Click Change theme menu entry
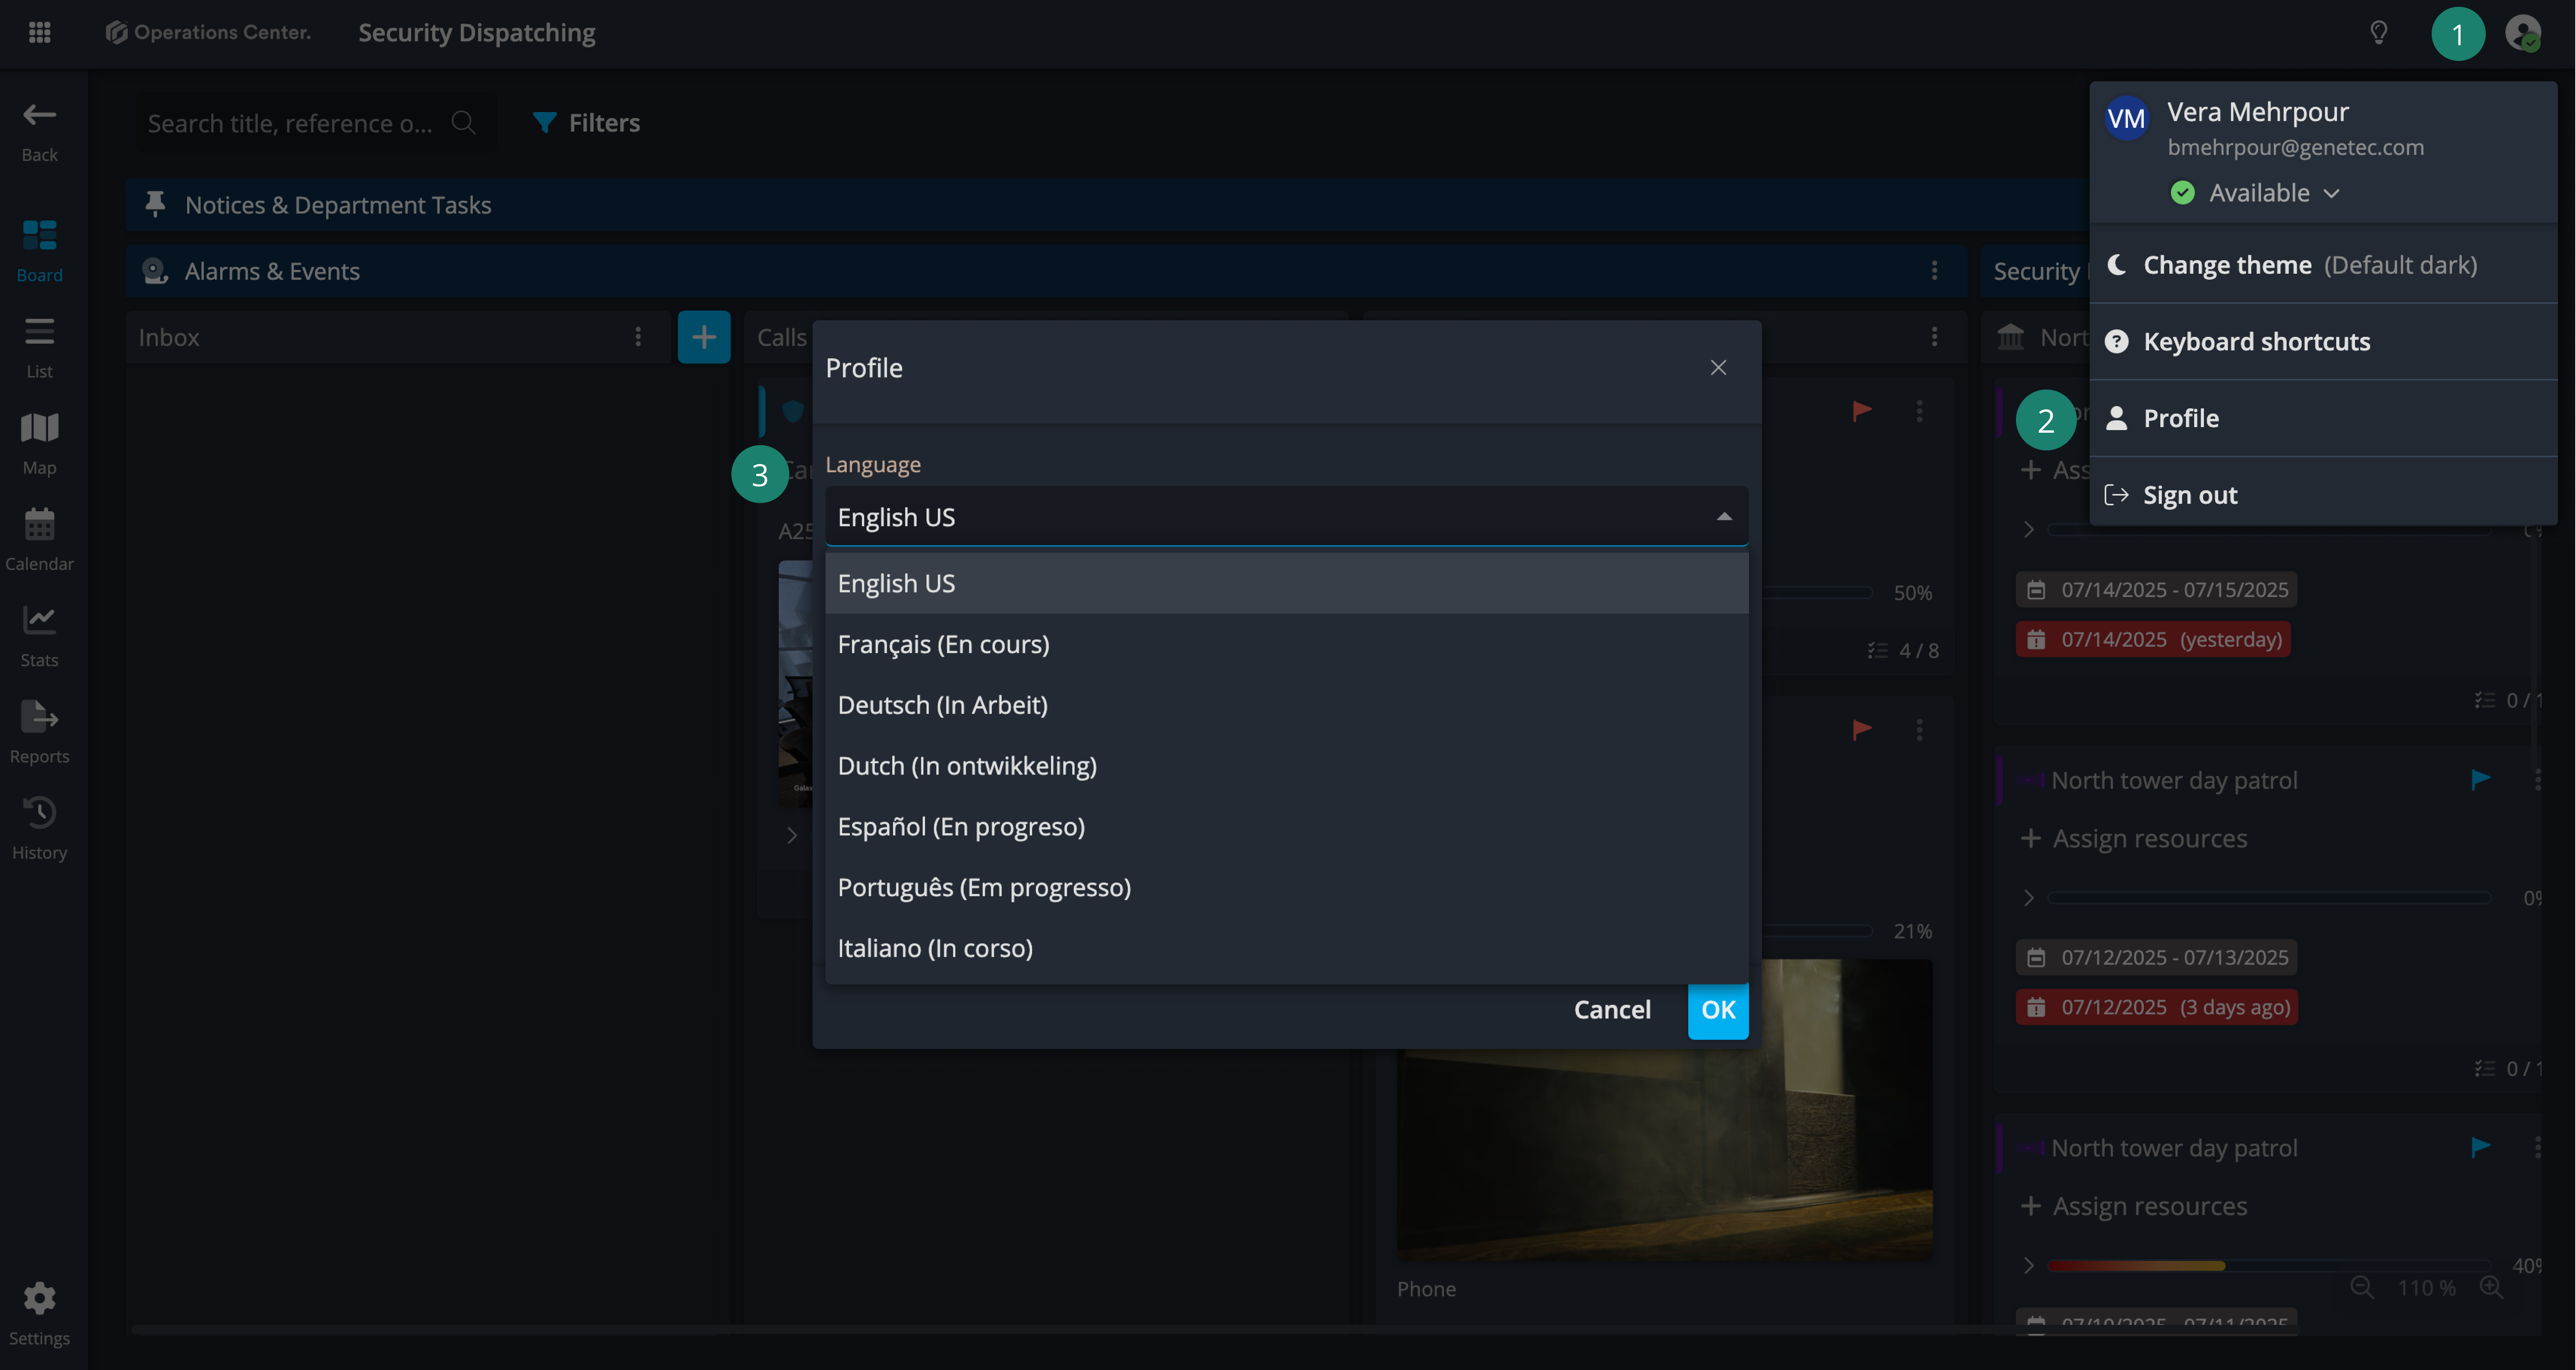Screen dimensions: 2576x1370 click(2323, 265)
